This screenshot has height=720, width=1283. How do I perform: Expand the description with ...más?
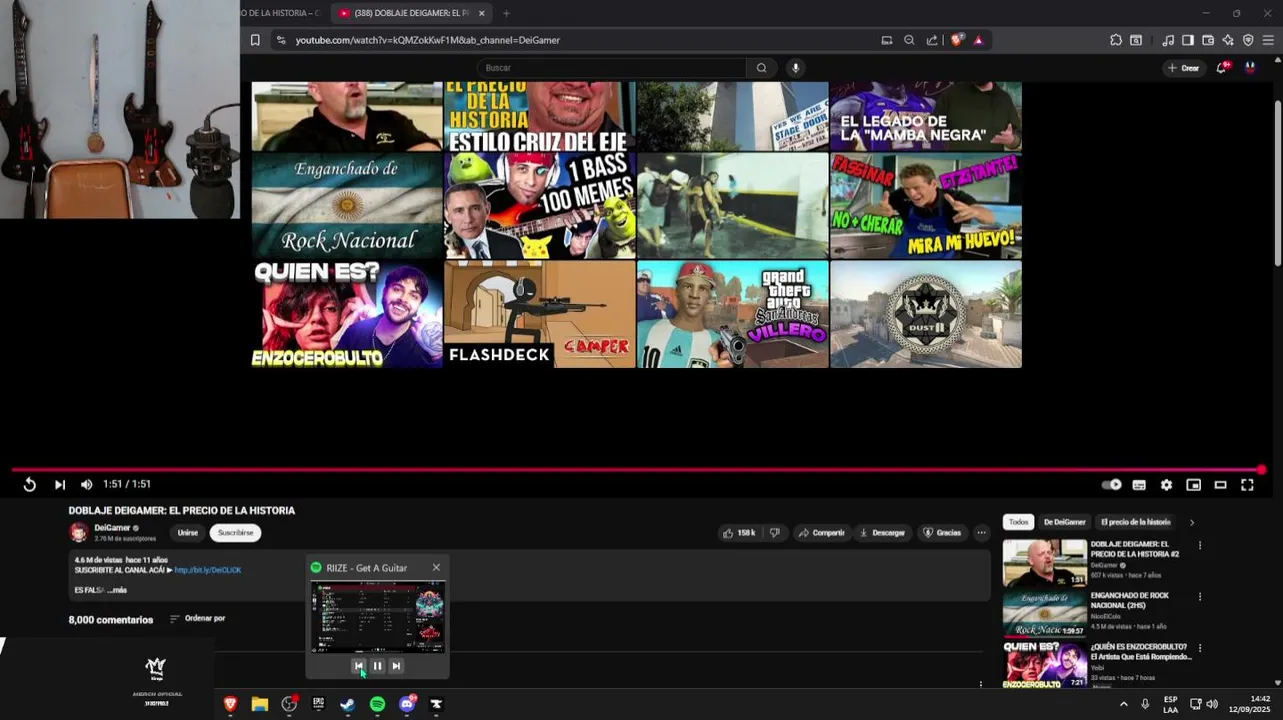coord(117,590)
